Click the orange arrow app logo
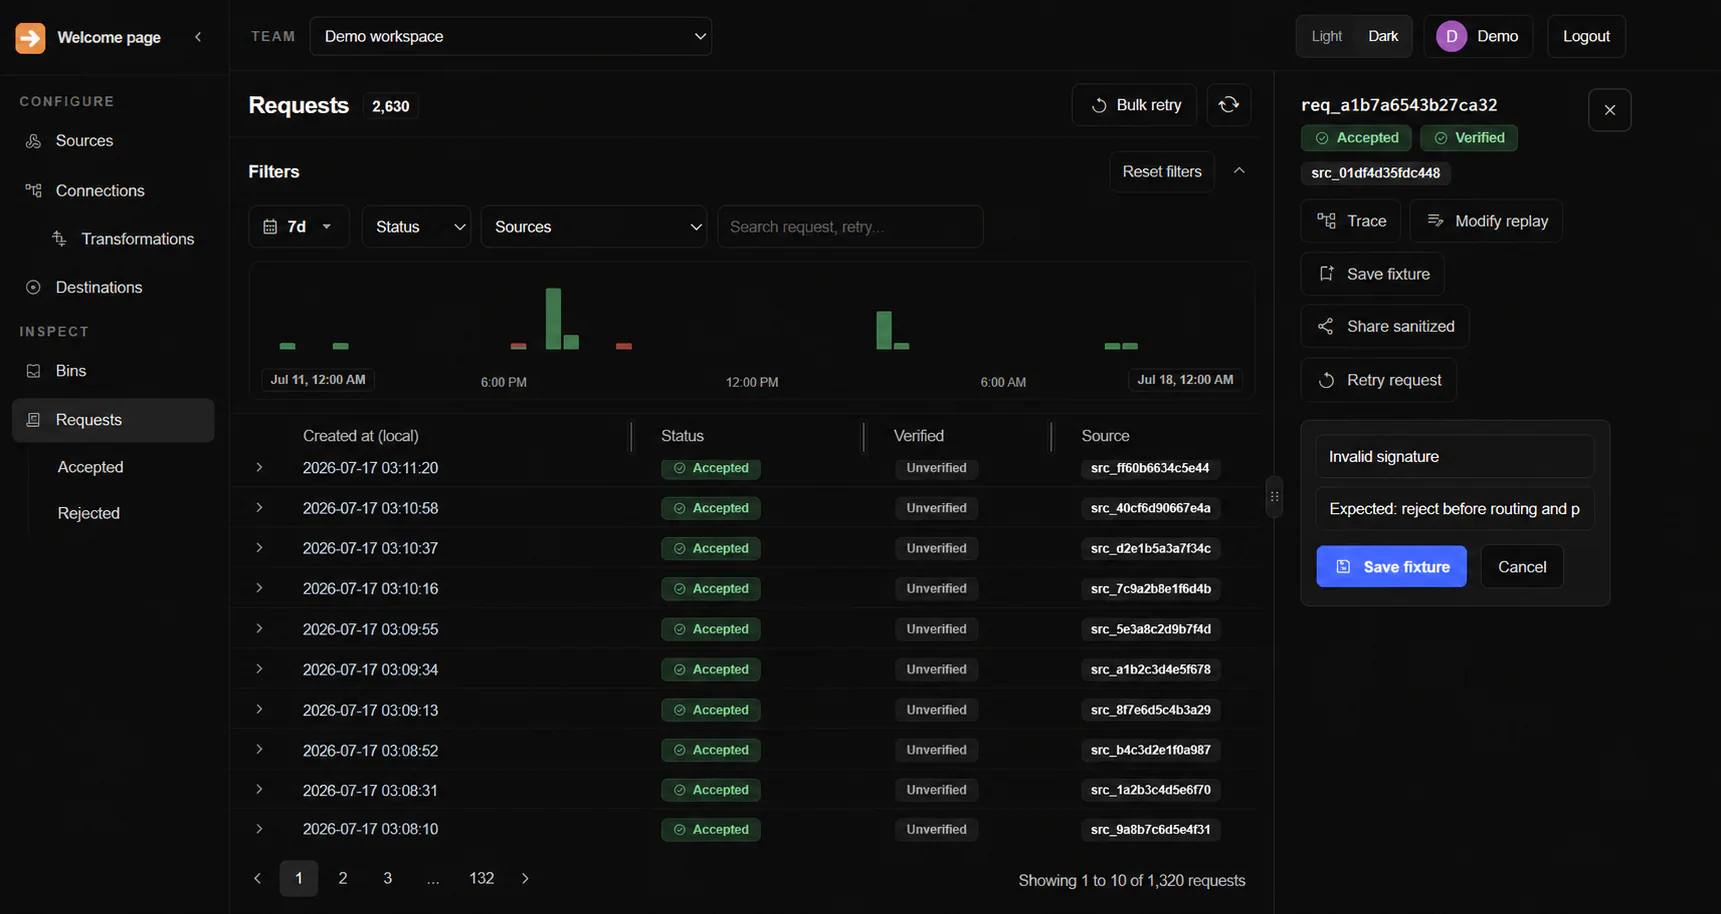The height and width of the screenshot is (914, 1721). (30, 38)
